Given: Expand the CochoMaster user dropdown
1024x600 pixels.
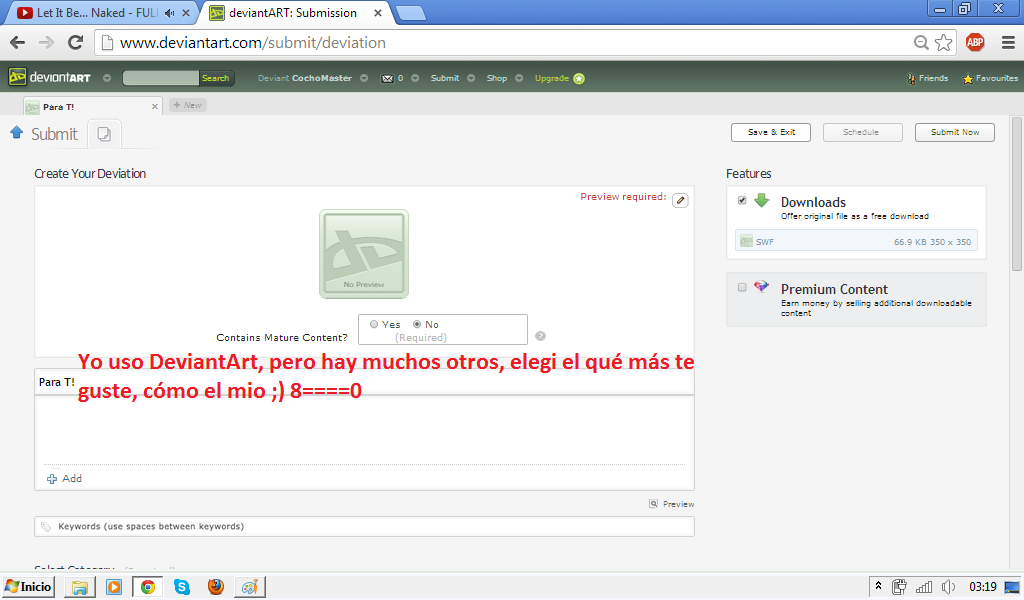Looking at the screenshot, I should point(364,78).
